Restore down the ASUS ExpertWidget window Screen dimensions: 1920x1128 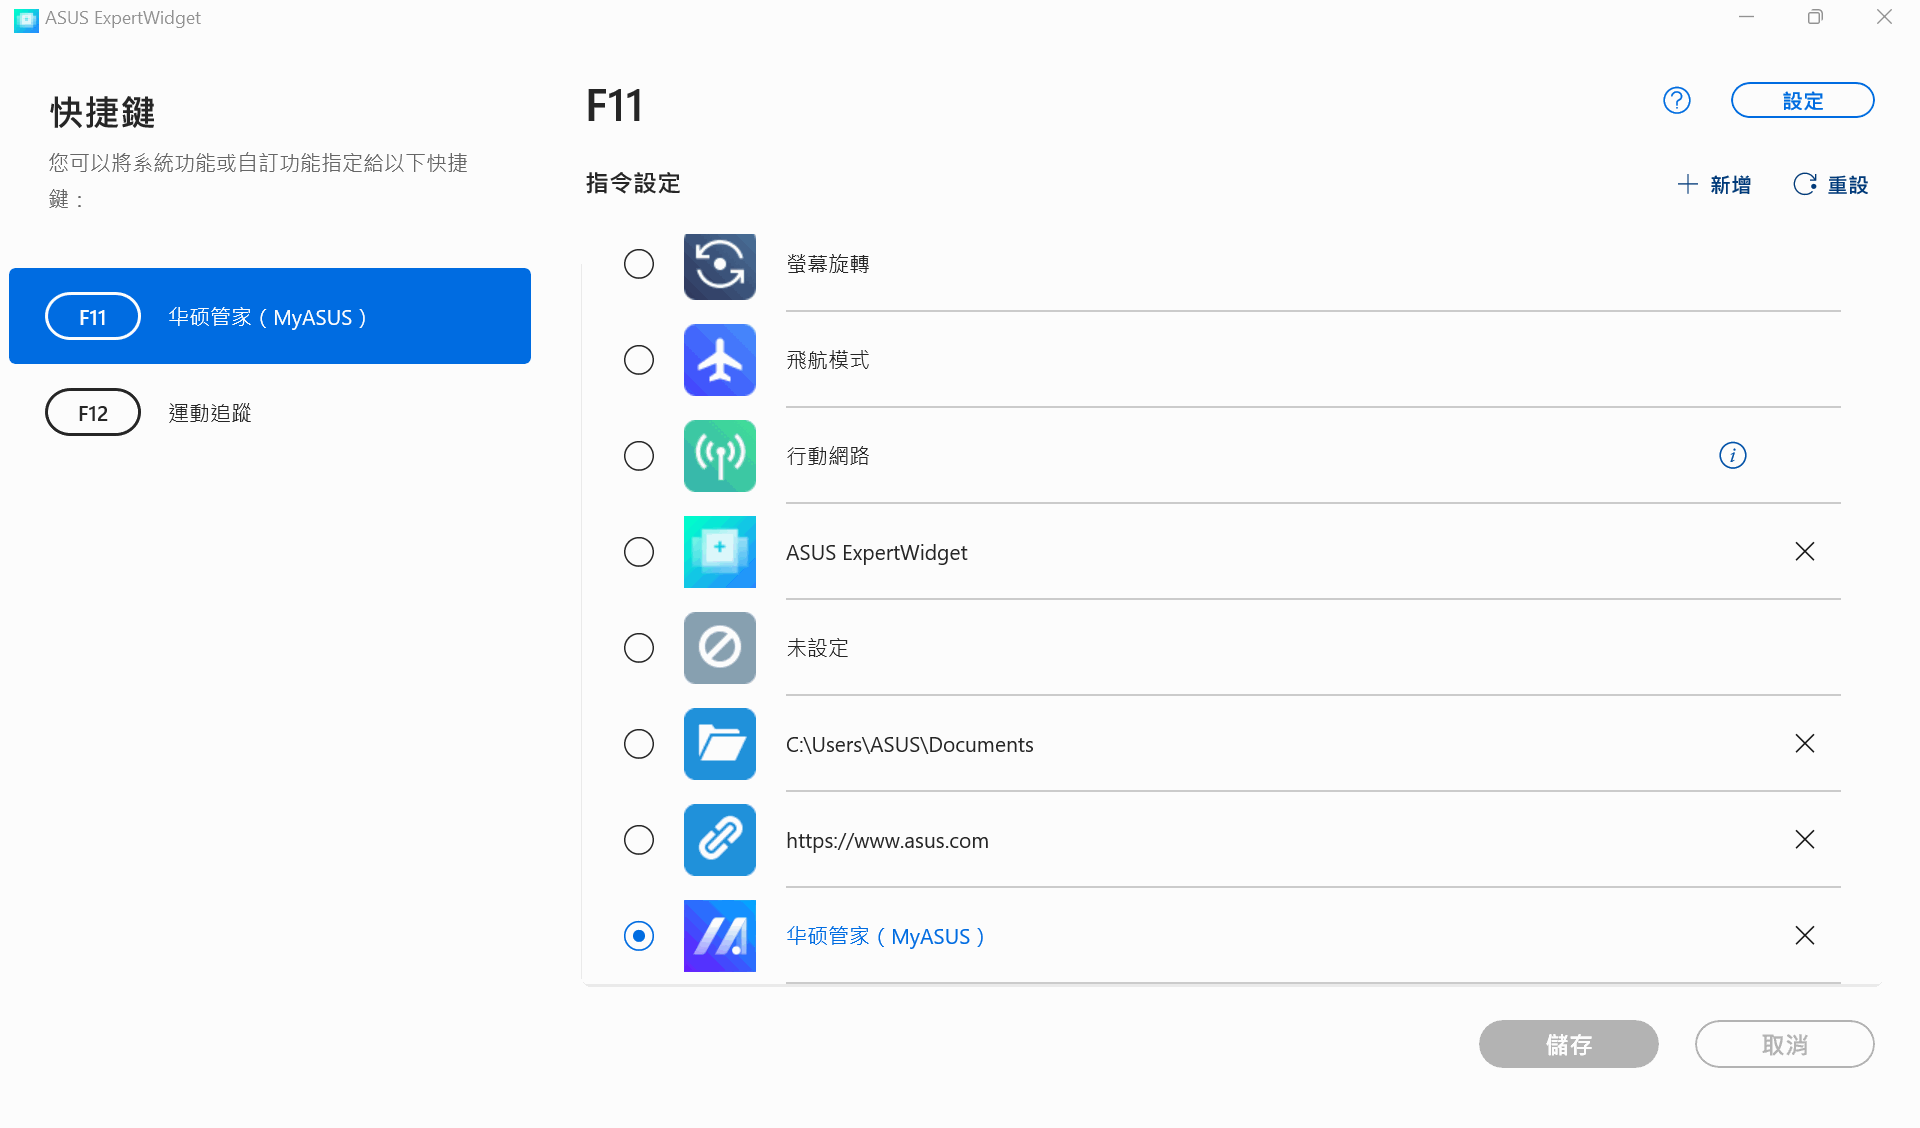click(1815, 17)
